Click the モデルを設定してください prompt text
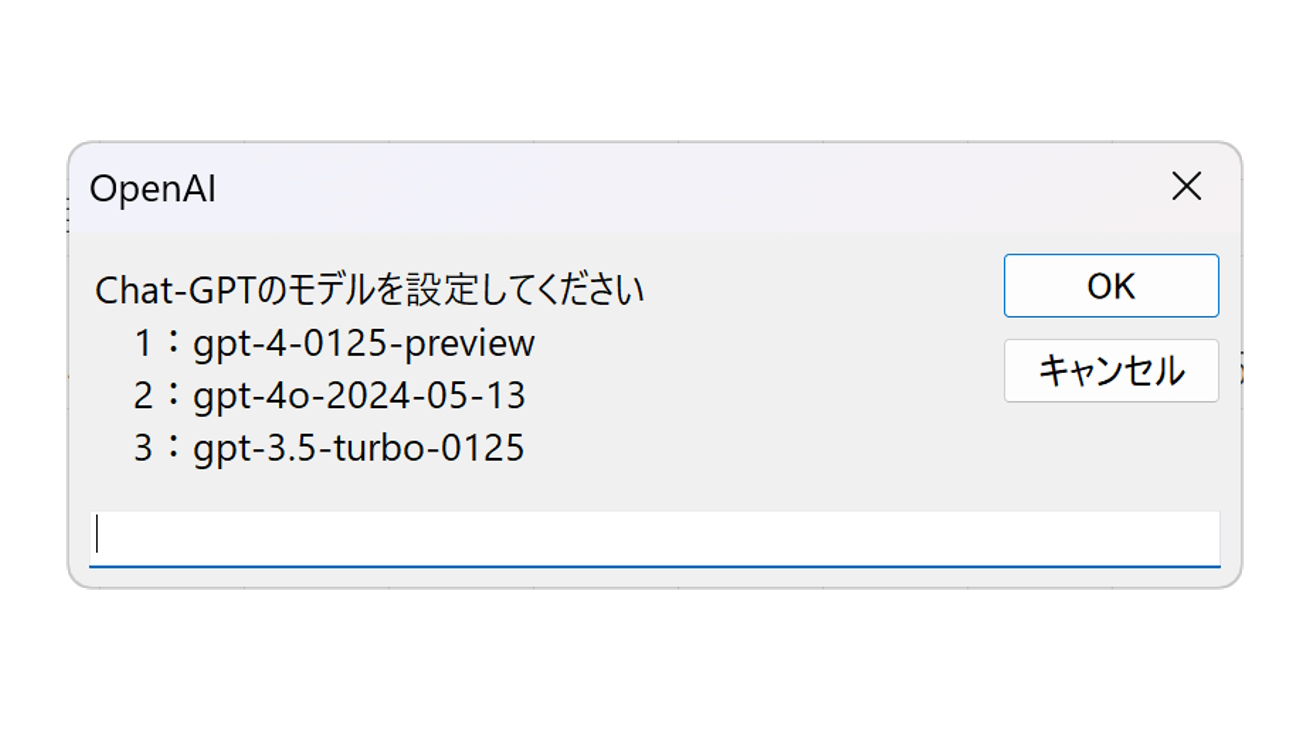This screenshot has height=730, width=1307. click(x=466, y=291)
